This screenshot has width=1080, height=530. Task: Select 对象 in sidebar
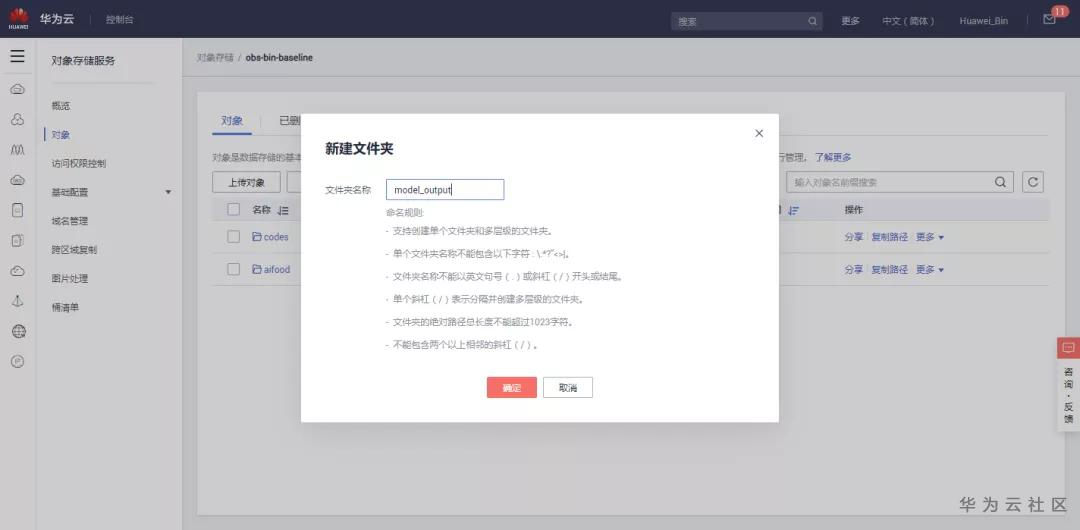61,134
